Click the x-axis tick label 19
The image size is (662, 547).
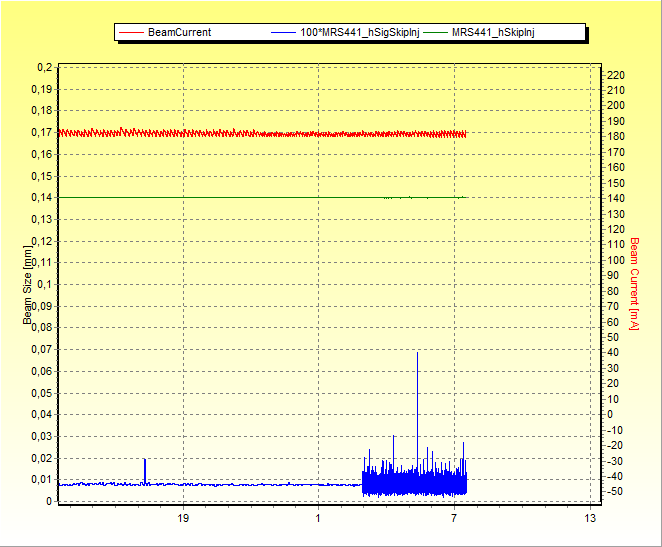(x=182, y=518)
